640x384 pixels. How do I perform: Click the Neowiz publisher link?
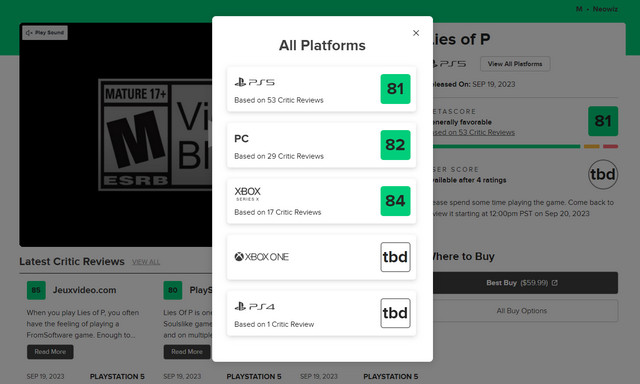(x=605, y=9)
